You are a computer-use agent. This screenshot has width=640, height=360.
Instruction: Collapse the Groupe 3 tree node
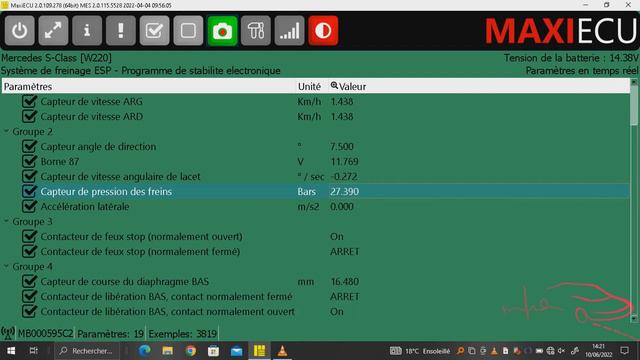tap(7, 221)
